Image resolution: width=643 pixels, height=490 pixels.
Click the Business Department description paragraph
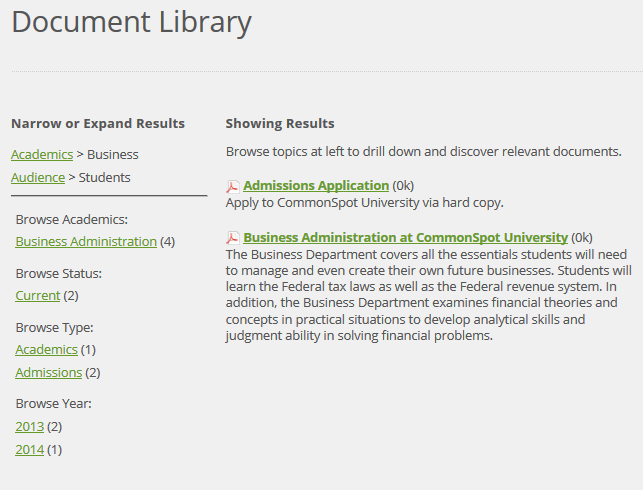[x=429, y=295]
